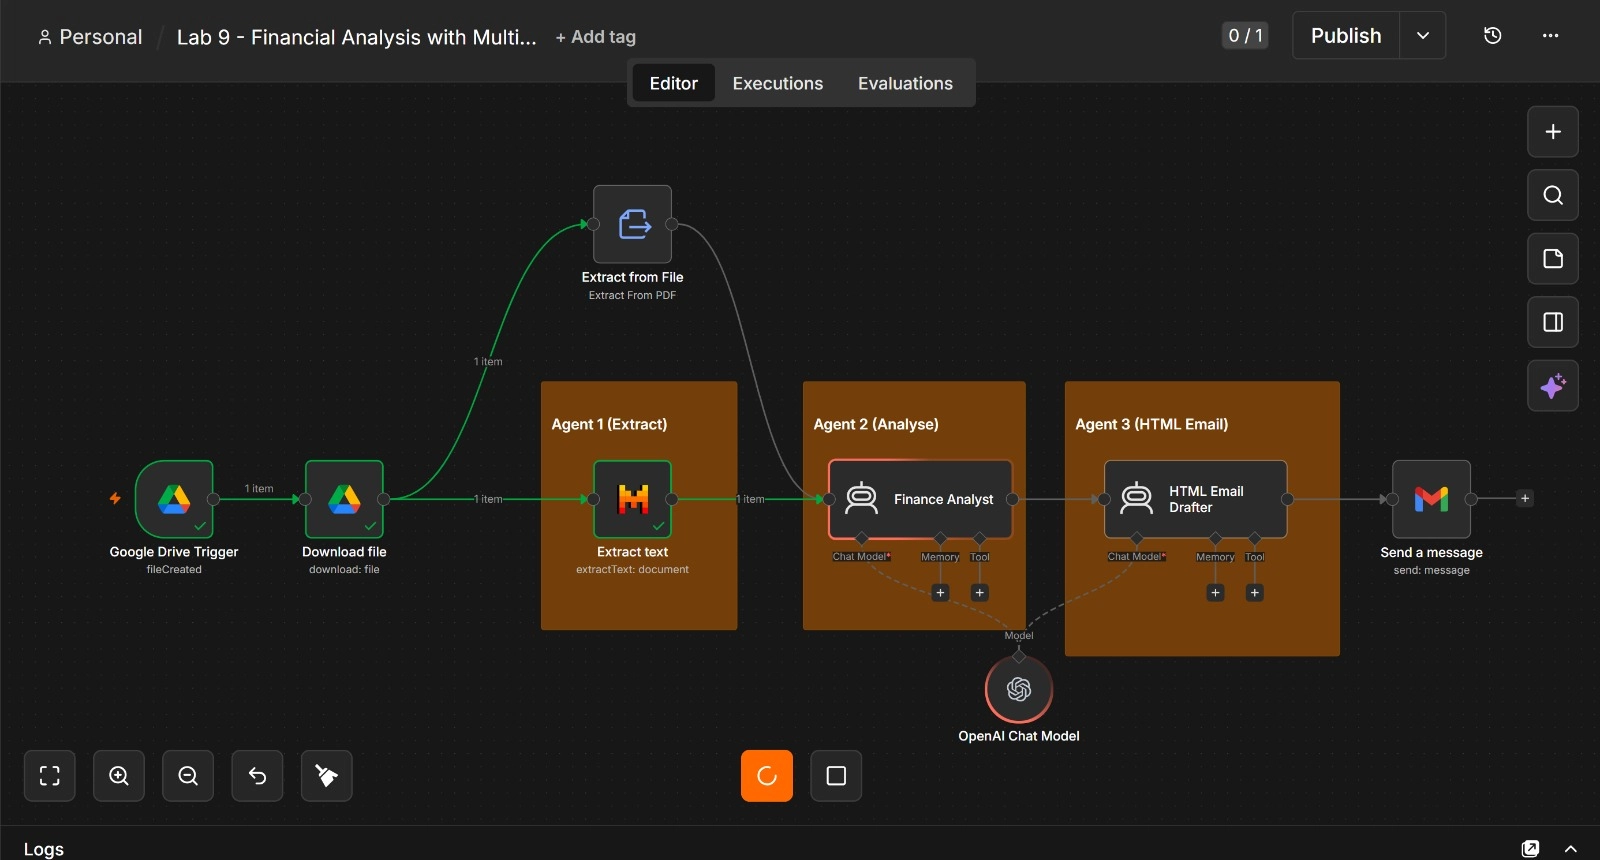Click the 0 / 1 counter badge
1600x860 pixels.
1245,36
